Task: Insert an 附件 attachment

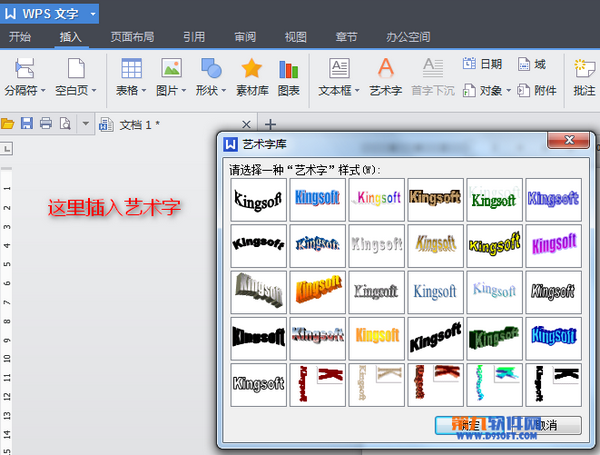Action: (536, 91)
